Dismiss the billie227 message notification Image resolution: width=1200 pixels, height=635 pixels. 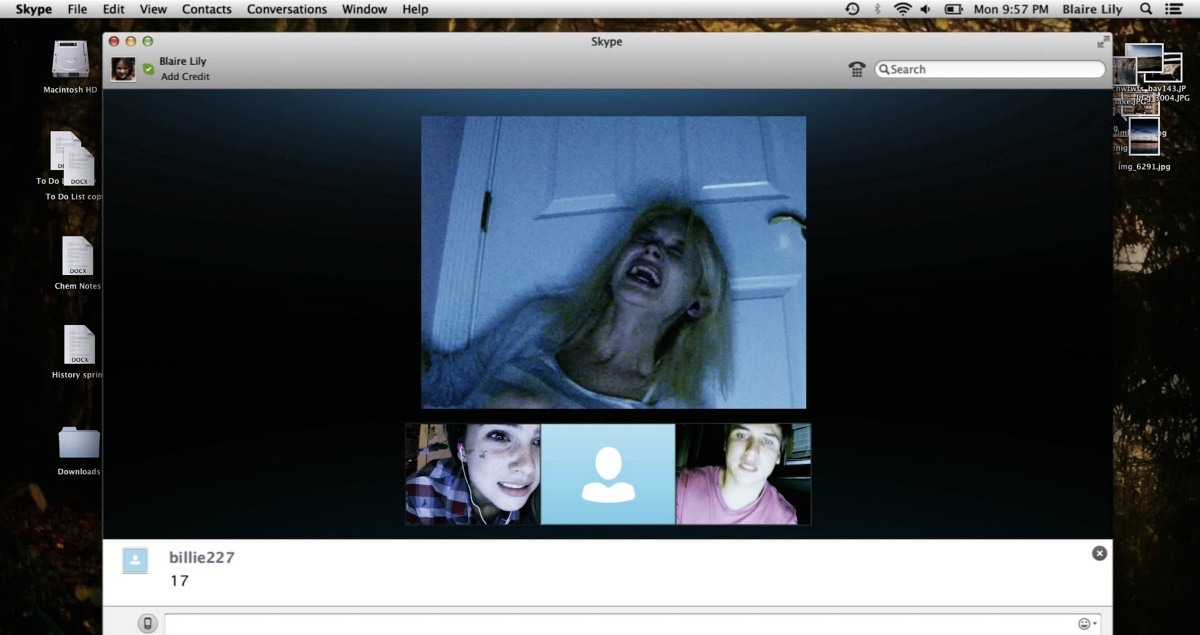click(x=1099, y=553)
